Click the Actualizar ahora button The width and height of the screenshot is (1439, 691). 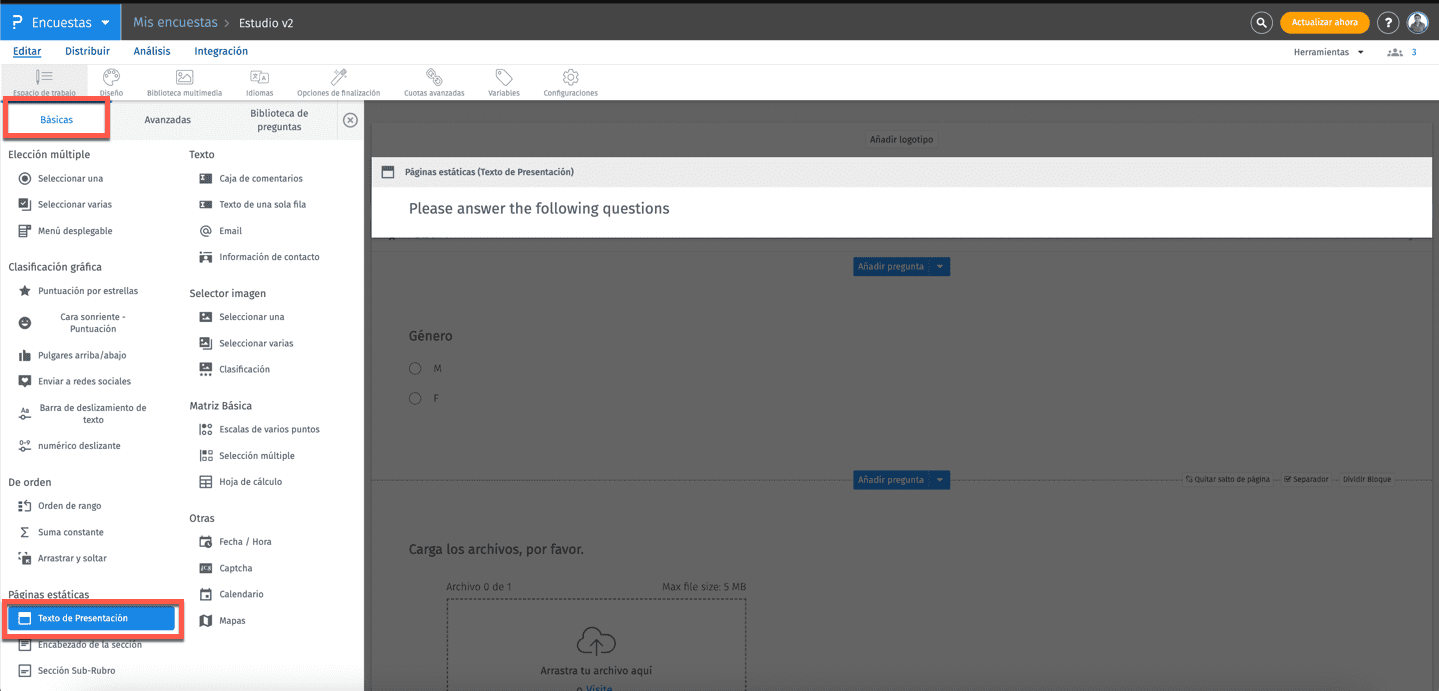point(1324,21)
